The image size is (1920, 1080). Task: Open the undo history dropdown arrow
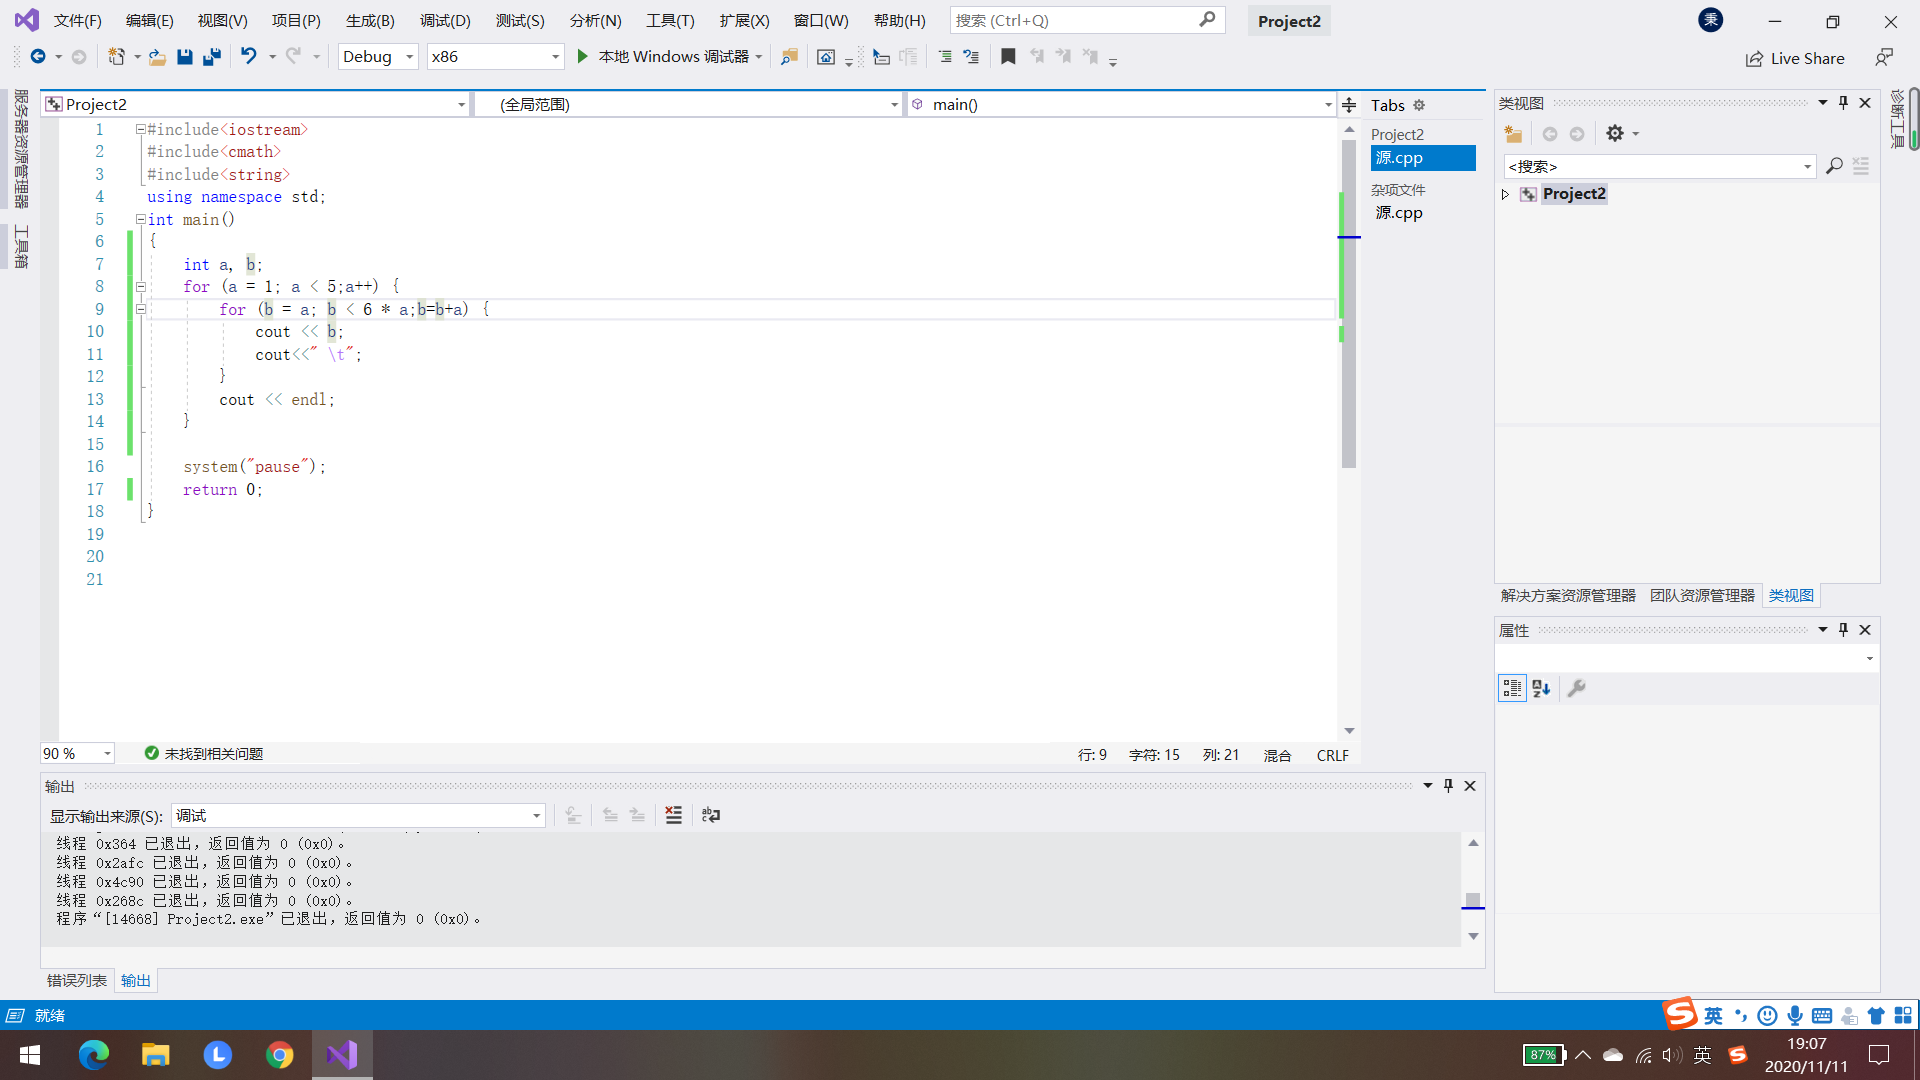(x=272, y=57)
